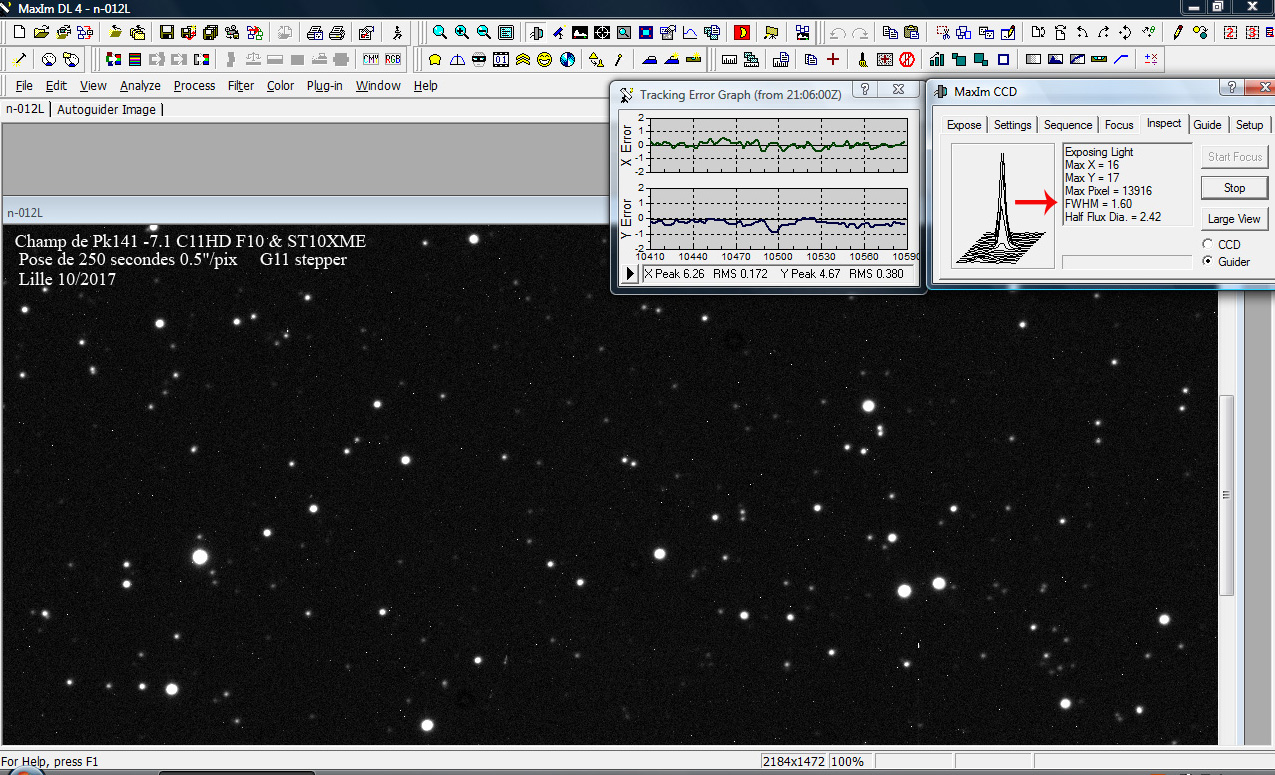Save image using the floppy disk icon

tap(167, 32)
